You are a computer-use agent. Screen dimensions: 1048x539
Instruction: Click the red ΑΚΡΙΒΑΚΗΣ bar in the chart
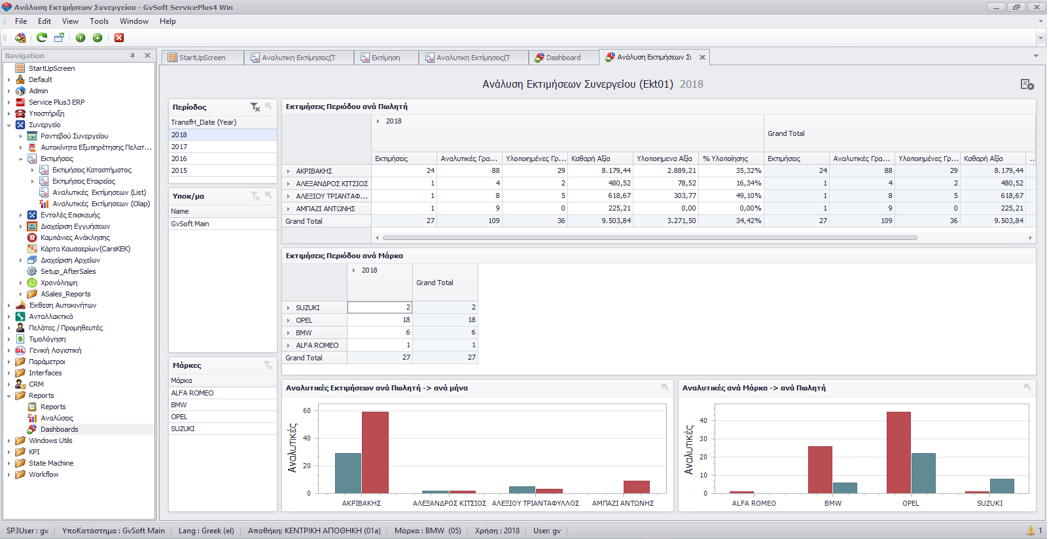pos(374,452)
